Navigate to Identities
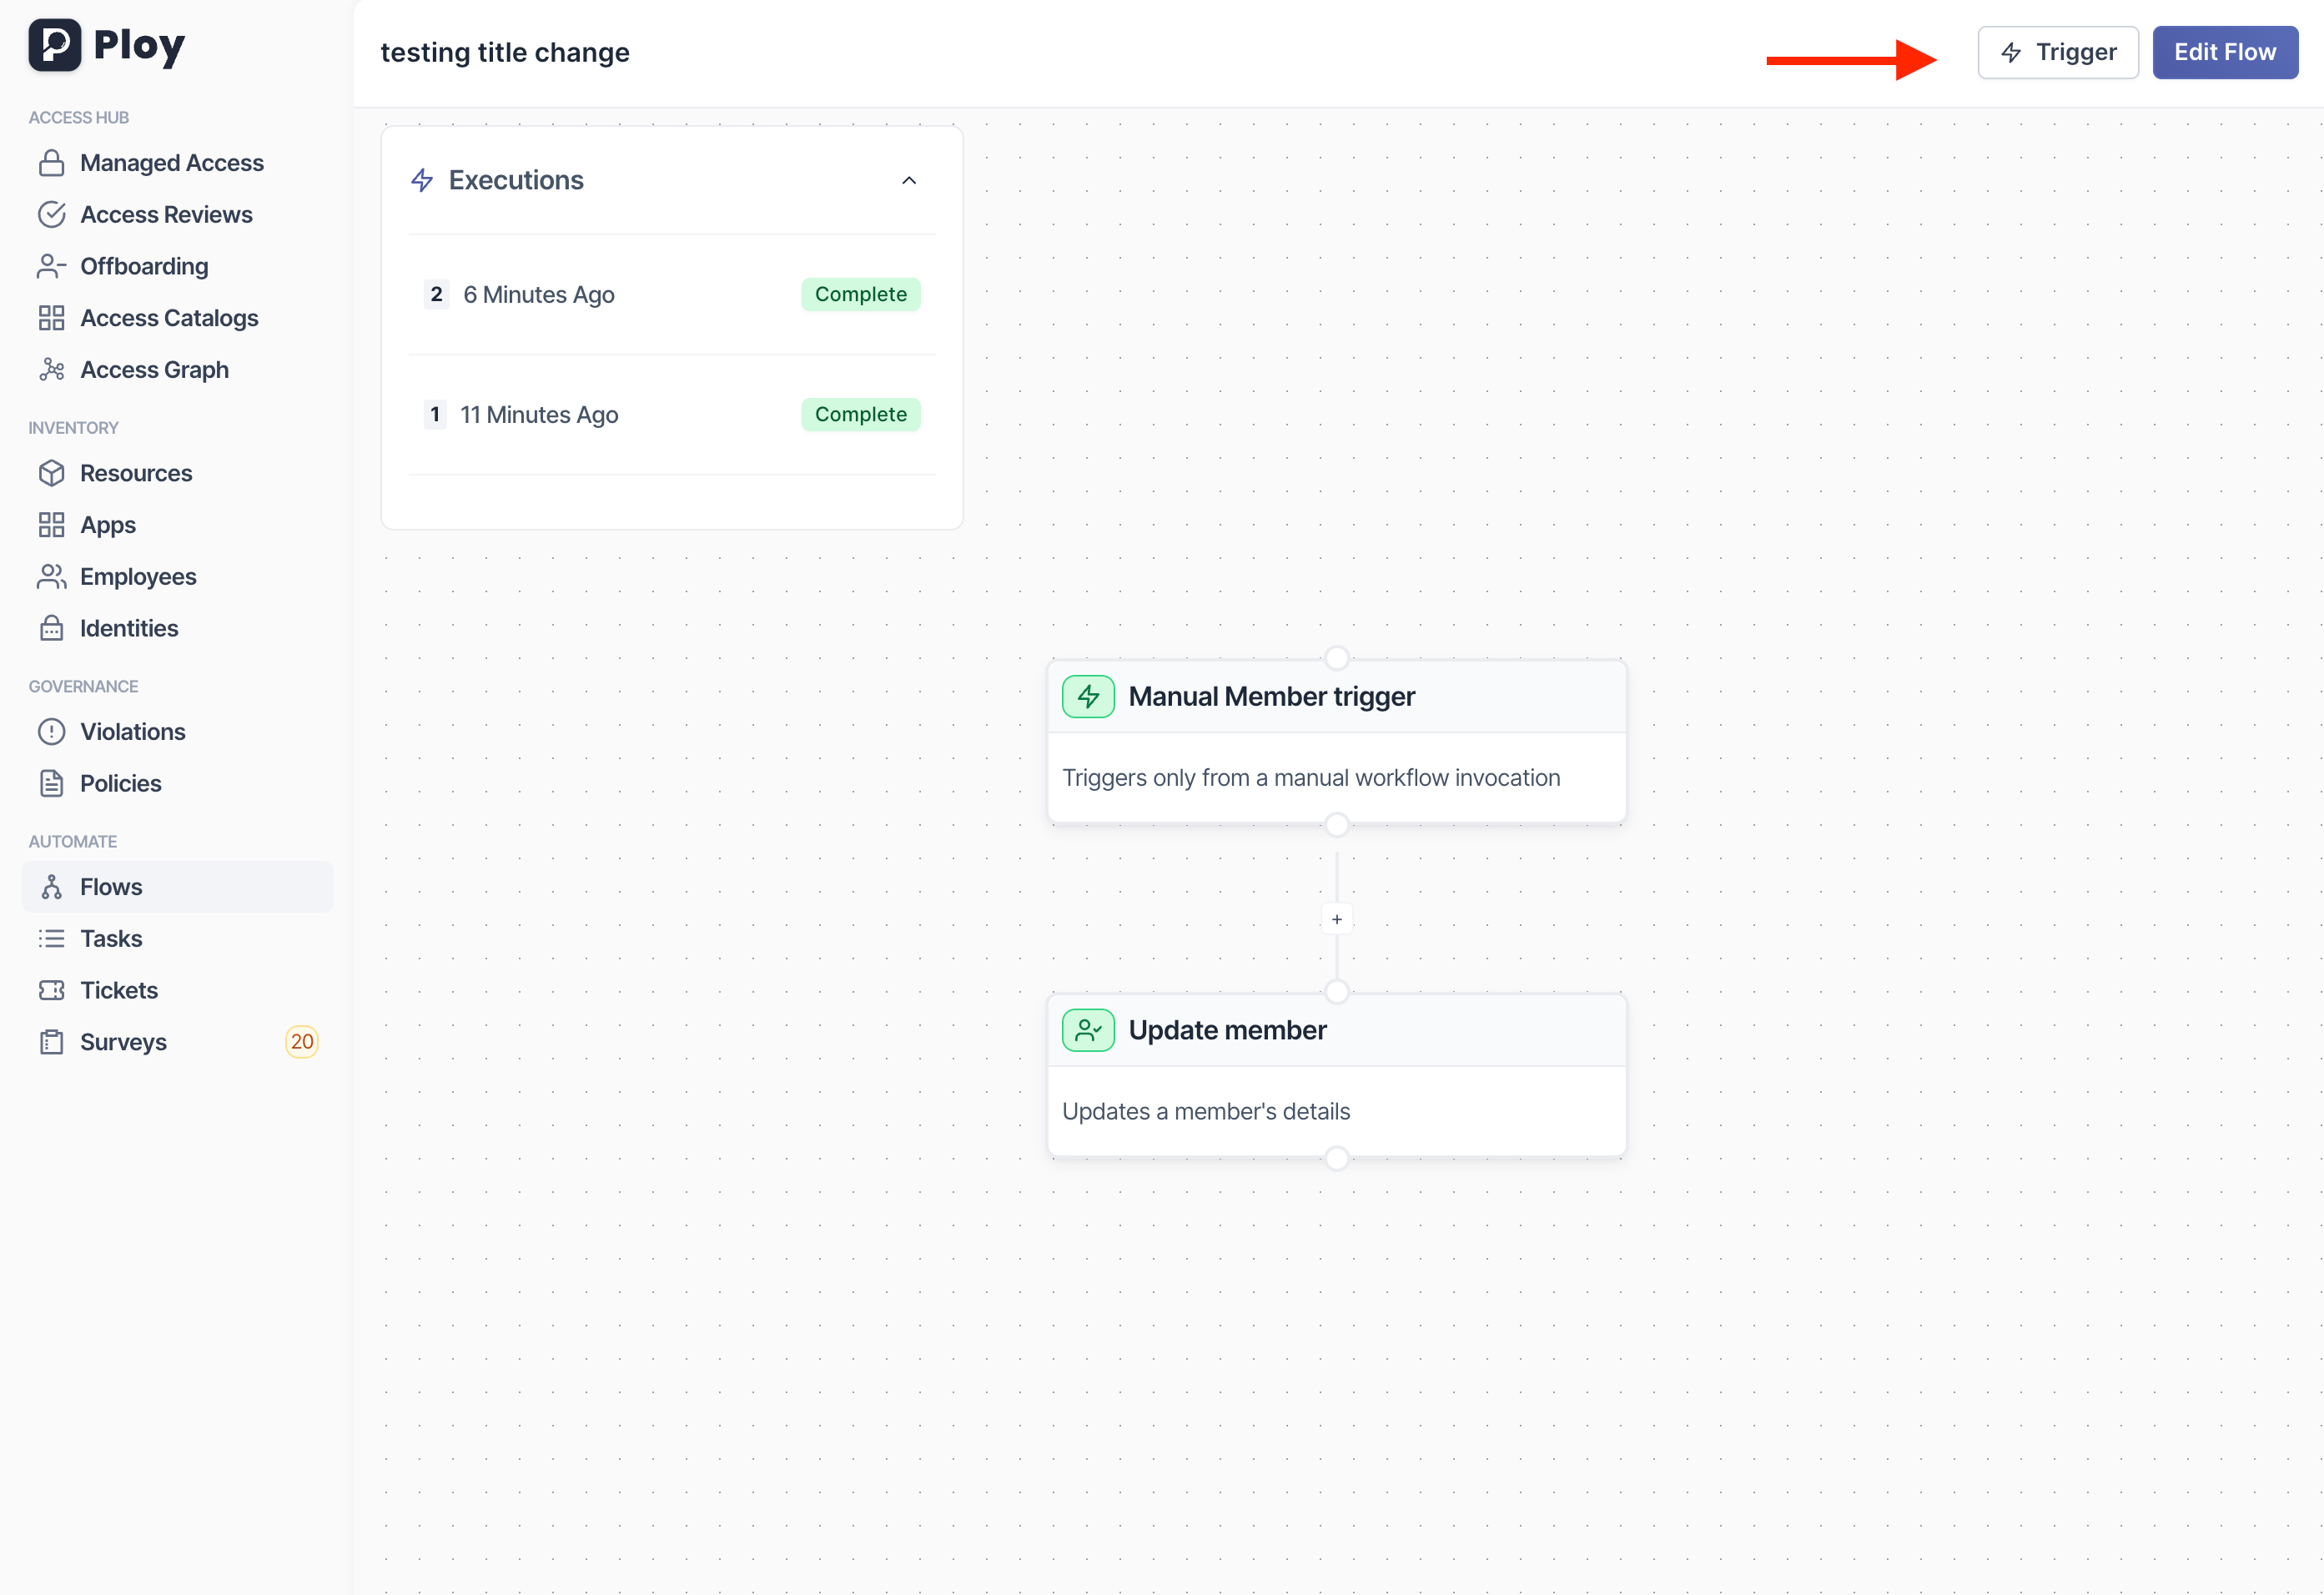Screen dimensions: 2324x1595 click(177, 628)
